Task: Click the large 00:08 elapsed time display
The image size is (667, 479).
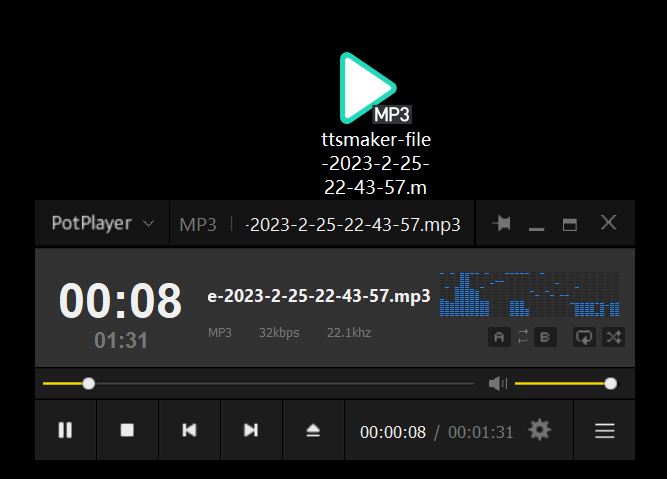Action: point(120,300)
